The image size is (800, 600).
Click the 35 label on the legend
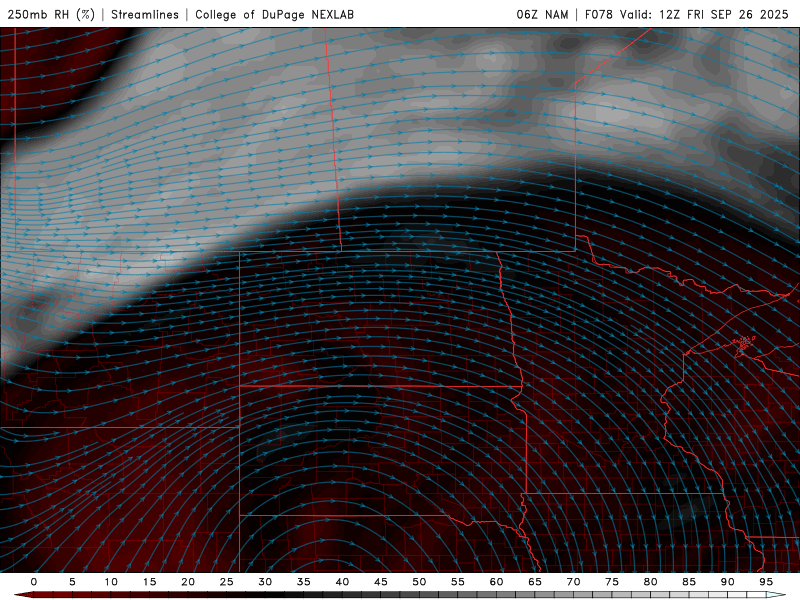tap(304, 582)
